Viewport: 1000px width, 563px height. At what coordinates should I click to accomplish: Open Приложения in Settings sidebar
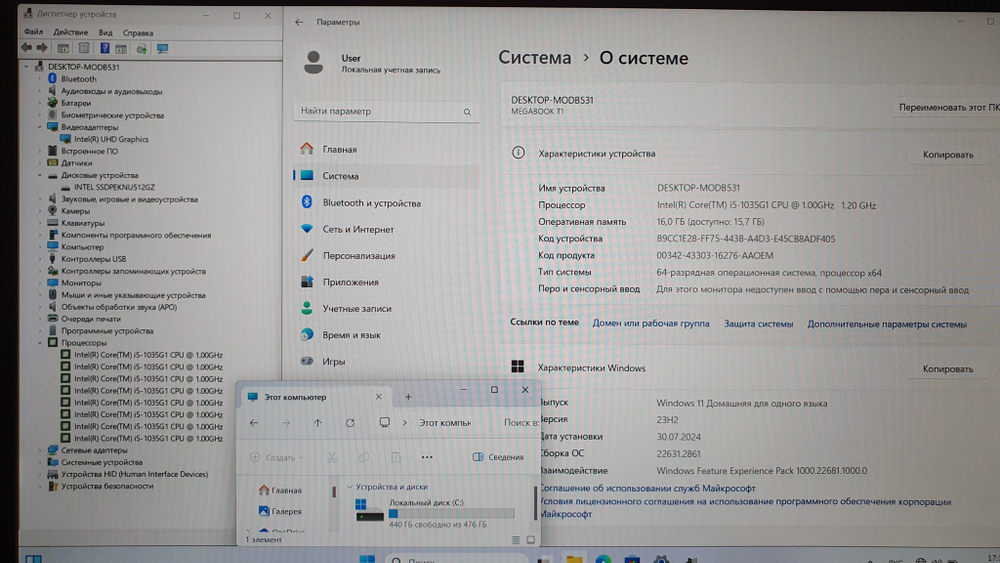[x=386, y=282]
